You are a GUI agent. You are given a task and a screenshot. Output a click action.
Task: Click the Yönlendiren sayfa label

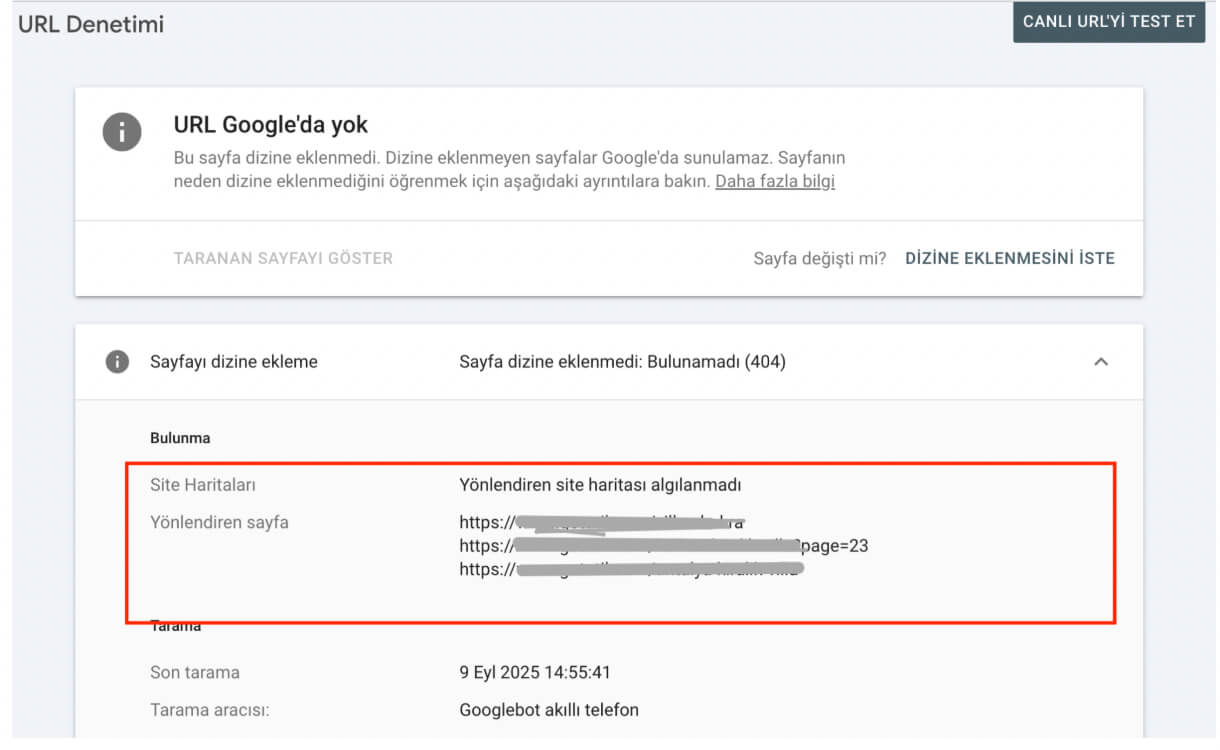(x=219, y=522)
